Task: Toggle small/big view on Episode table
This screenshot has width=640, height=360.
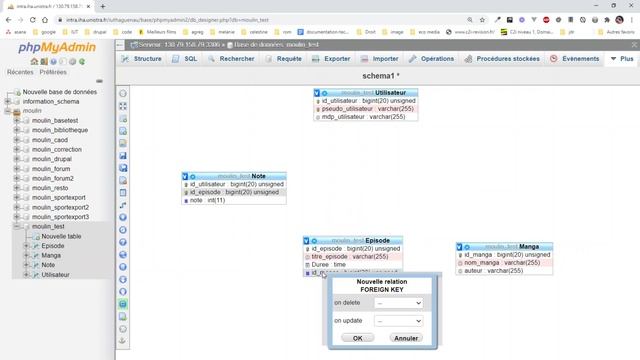Action: tap(307, 241)
